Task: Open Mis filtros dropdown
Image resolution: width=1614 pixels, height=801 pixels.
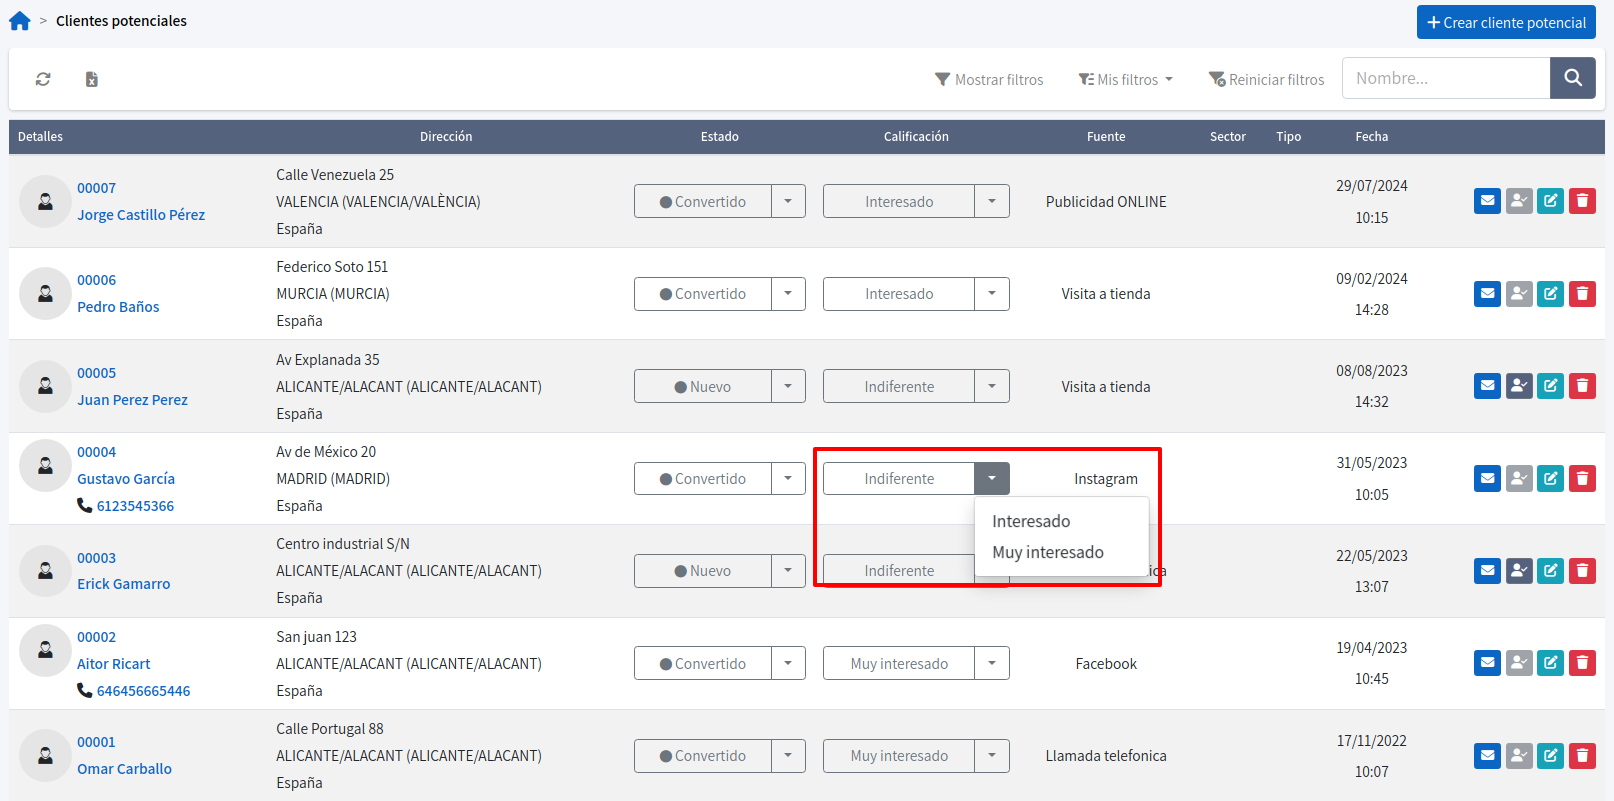Action: (1125, 79)
